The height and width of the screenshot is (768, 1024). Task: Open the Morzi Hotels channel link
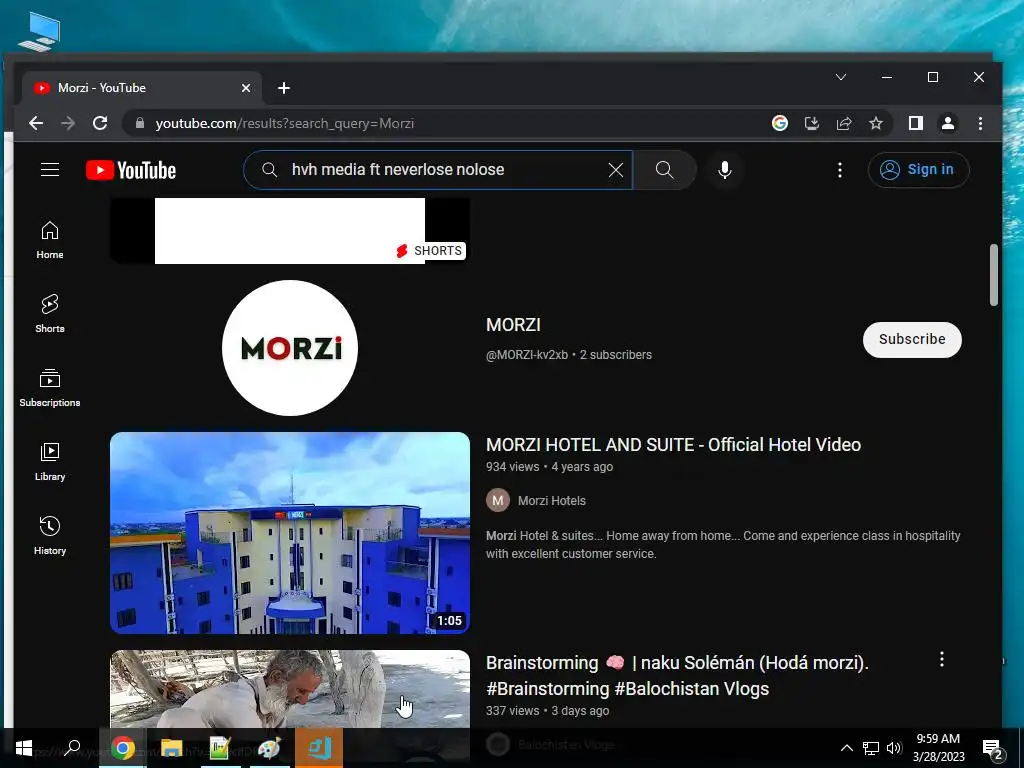pyautogui.click(x=552, y=501)
